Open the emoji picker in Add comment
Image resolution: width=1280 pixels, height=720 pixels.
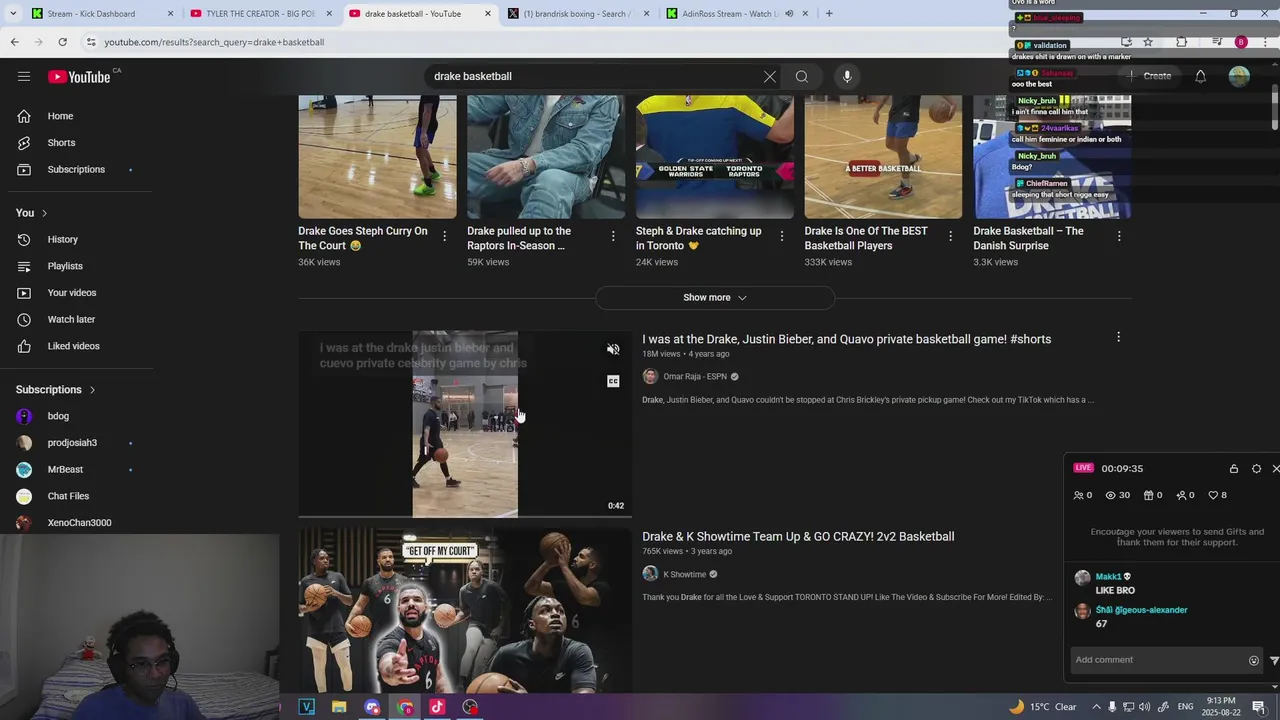point(1253,660)
